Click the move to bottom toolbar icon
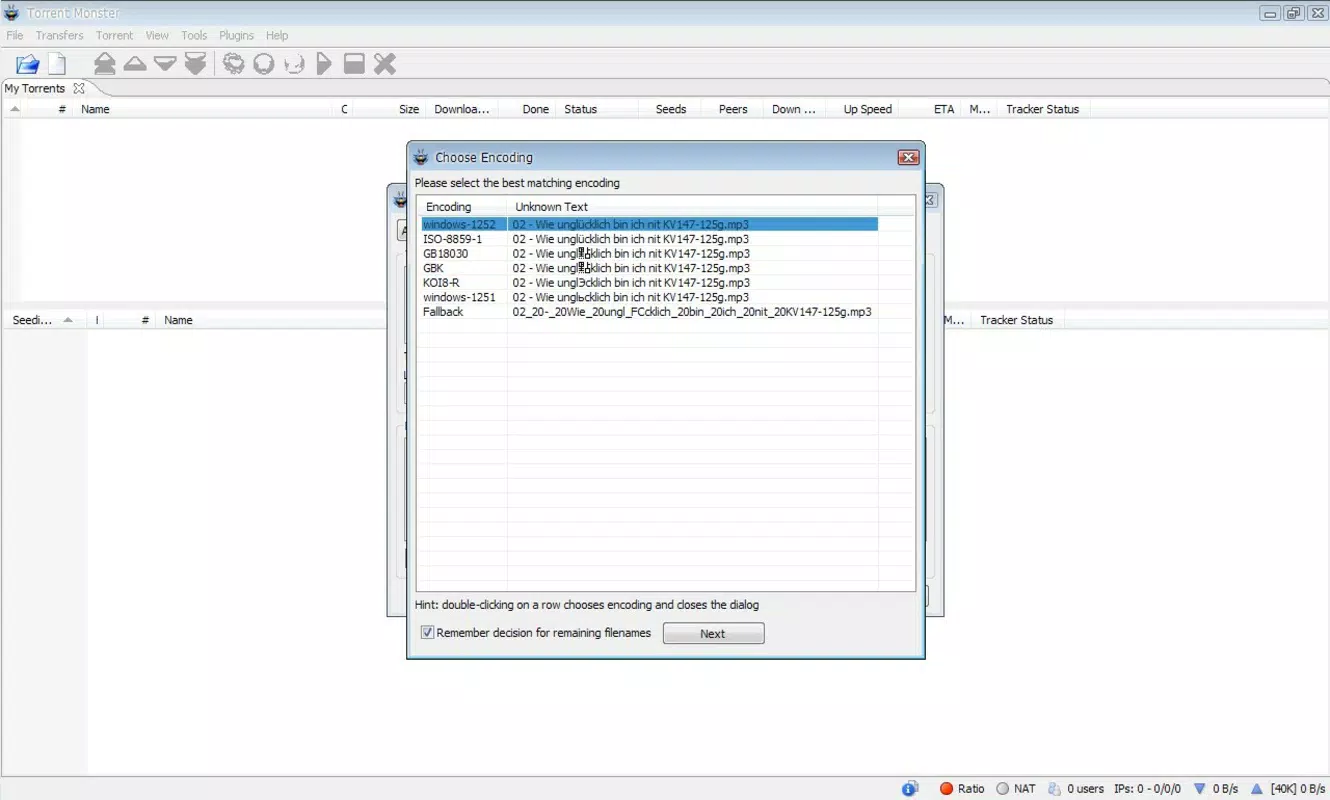 [x=195, y=64]
